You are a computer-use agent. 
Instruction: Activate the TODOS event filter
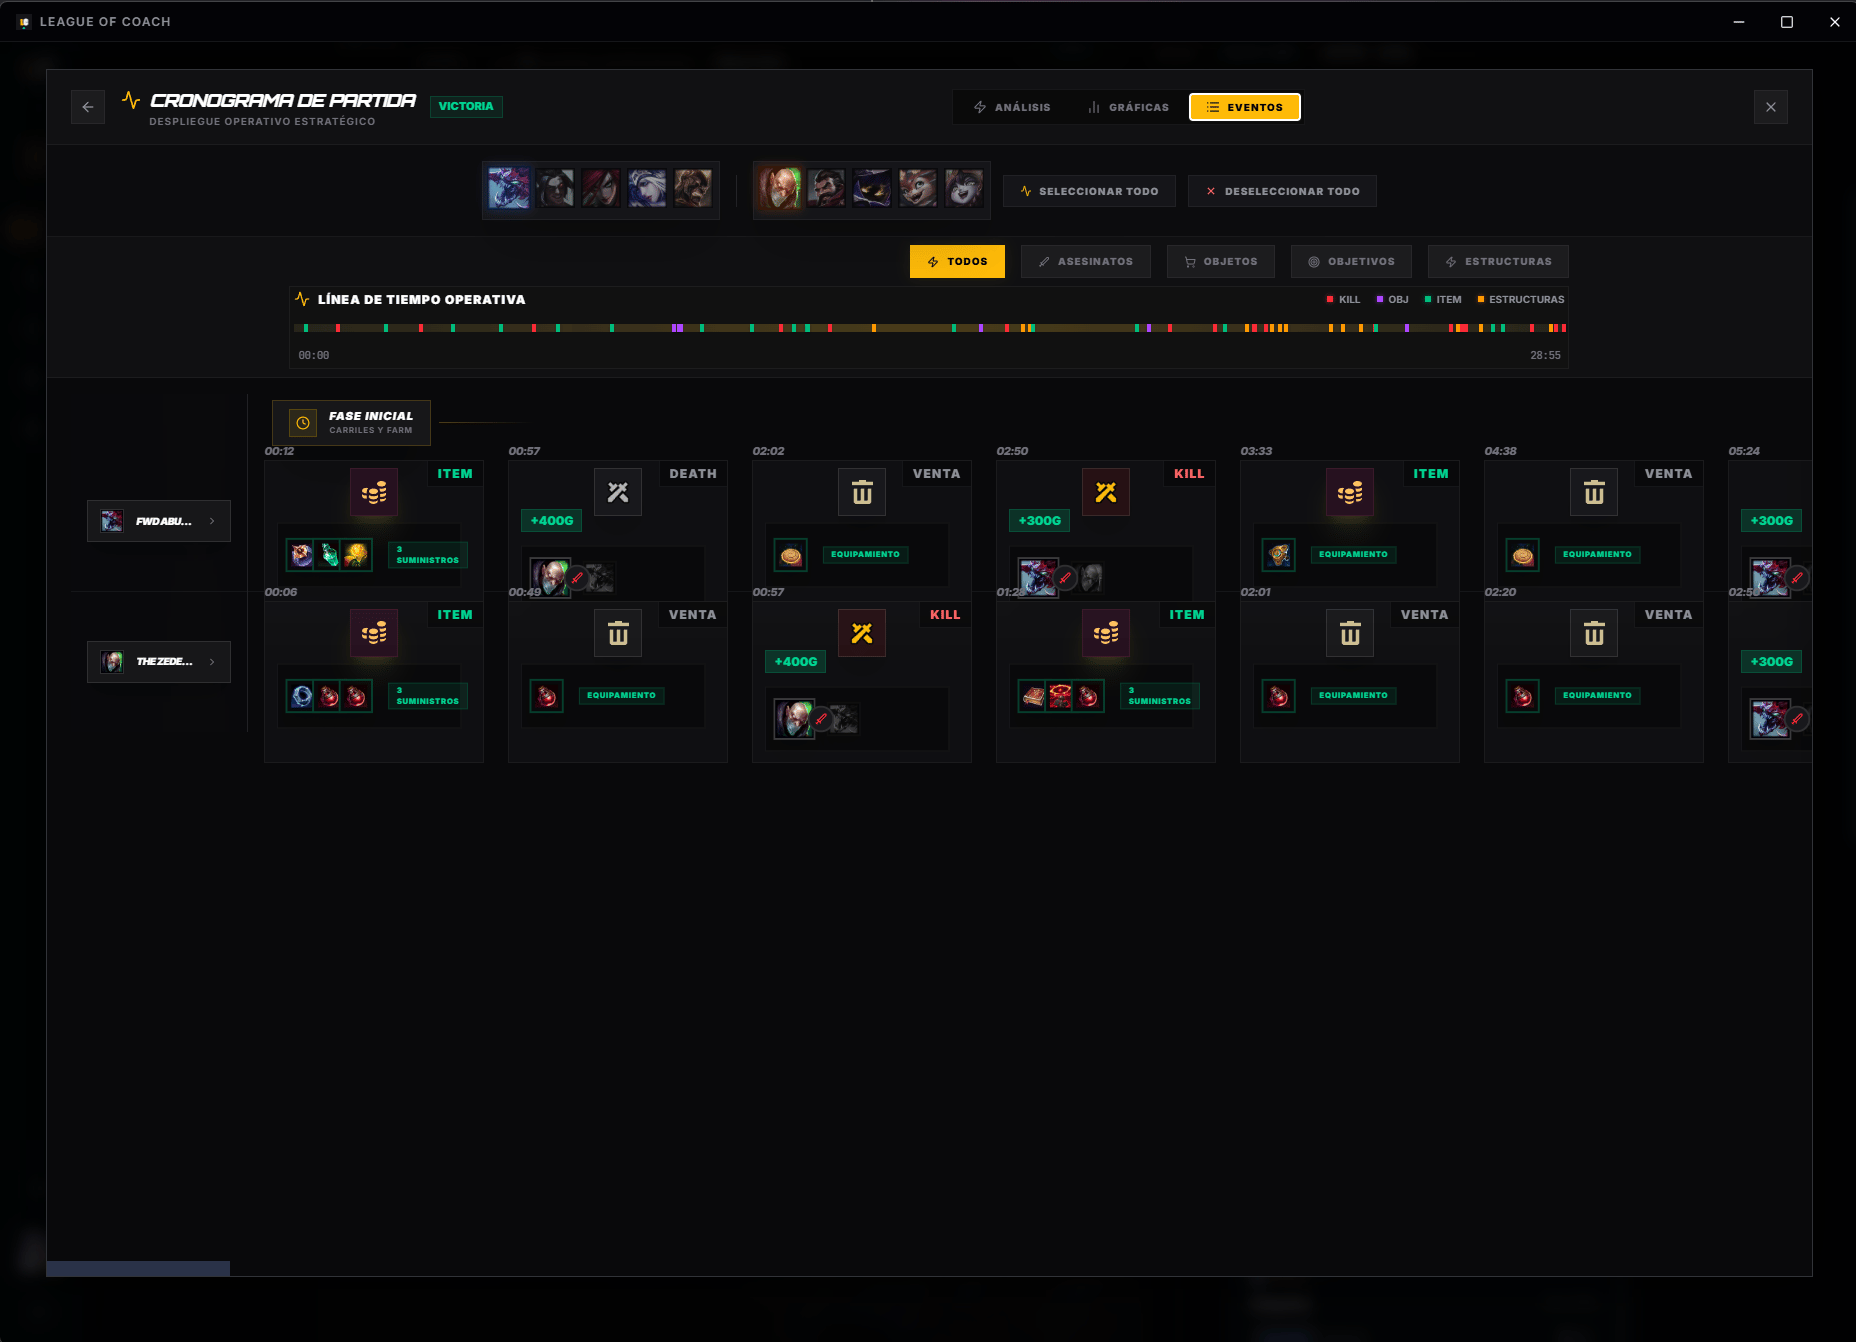pyautogui.click(x=957, y=262)
